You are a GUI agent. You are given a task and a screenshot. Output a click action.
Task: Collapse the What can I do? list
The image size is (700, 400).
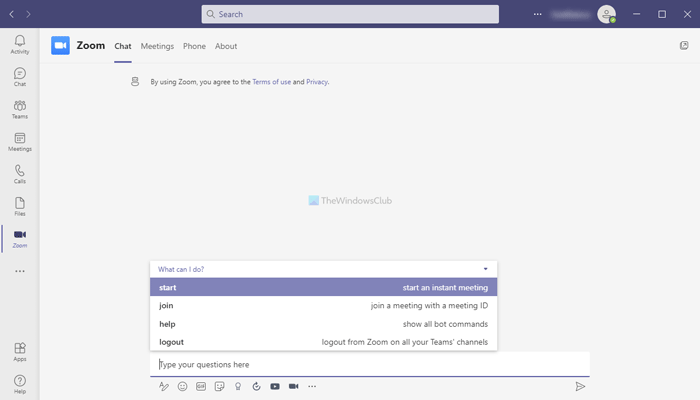485,269
